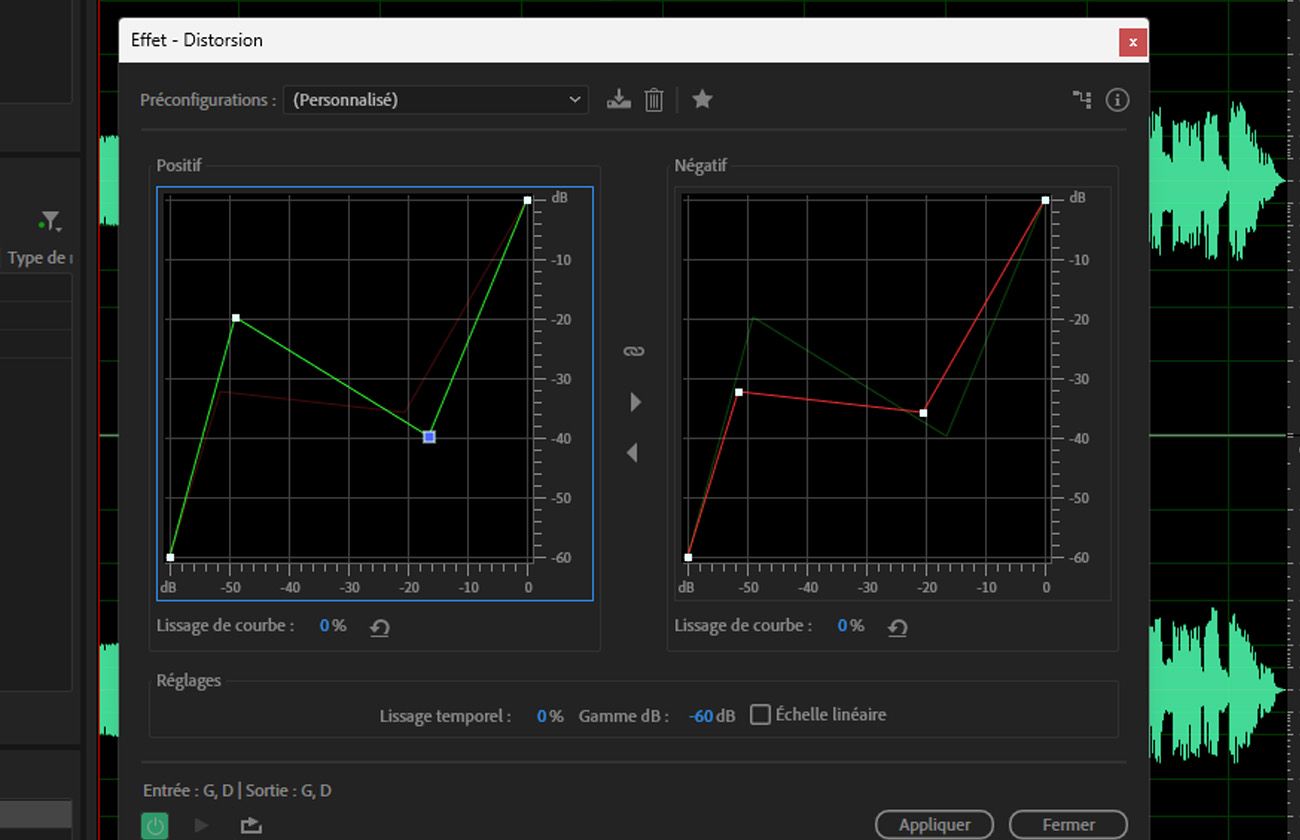Viewport: 1300px width, 840px height.
Task: Open the Préconfigurations dropdown
Action: click(x=436, y=99)
